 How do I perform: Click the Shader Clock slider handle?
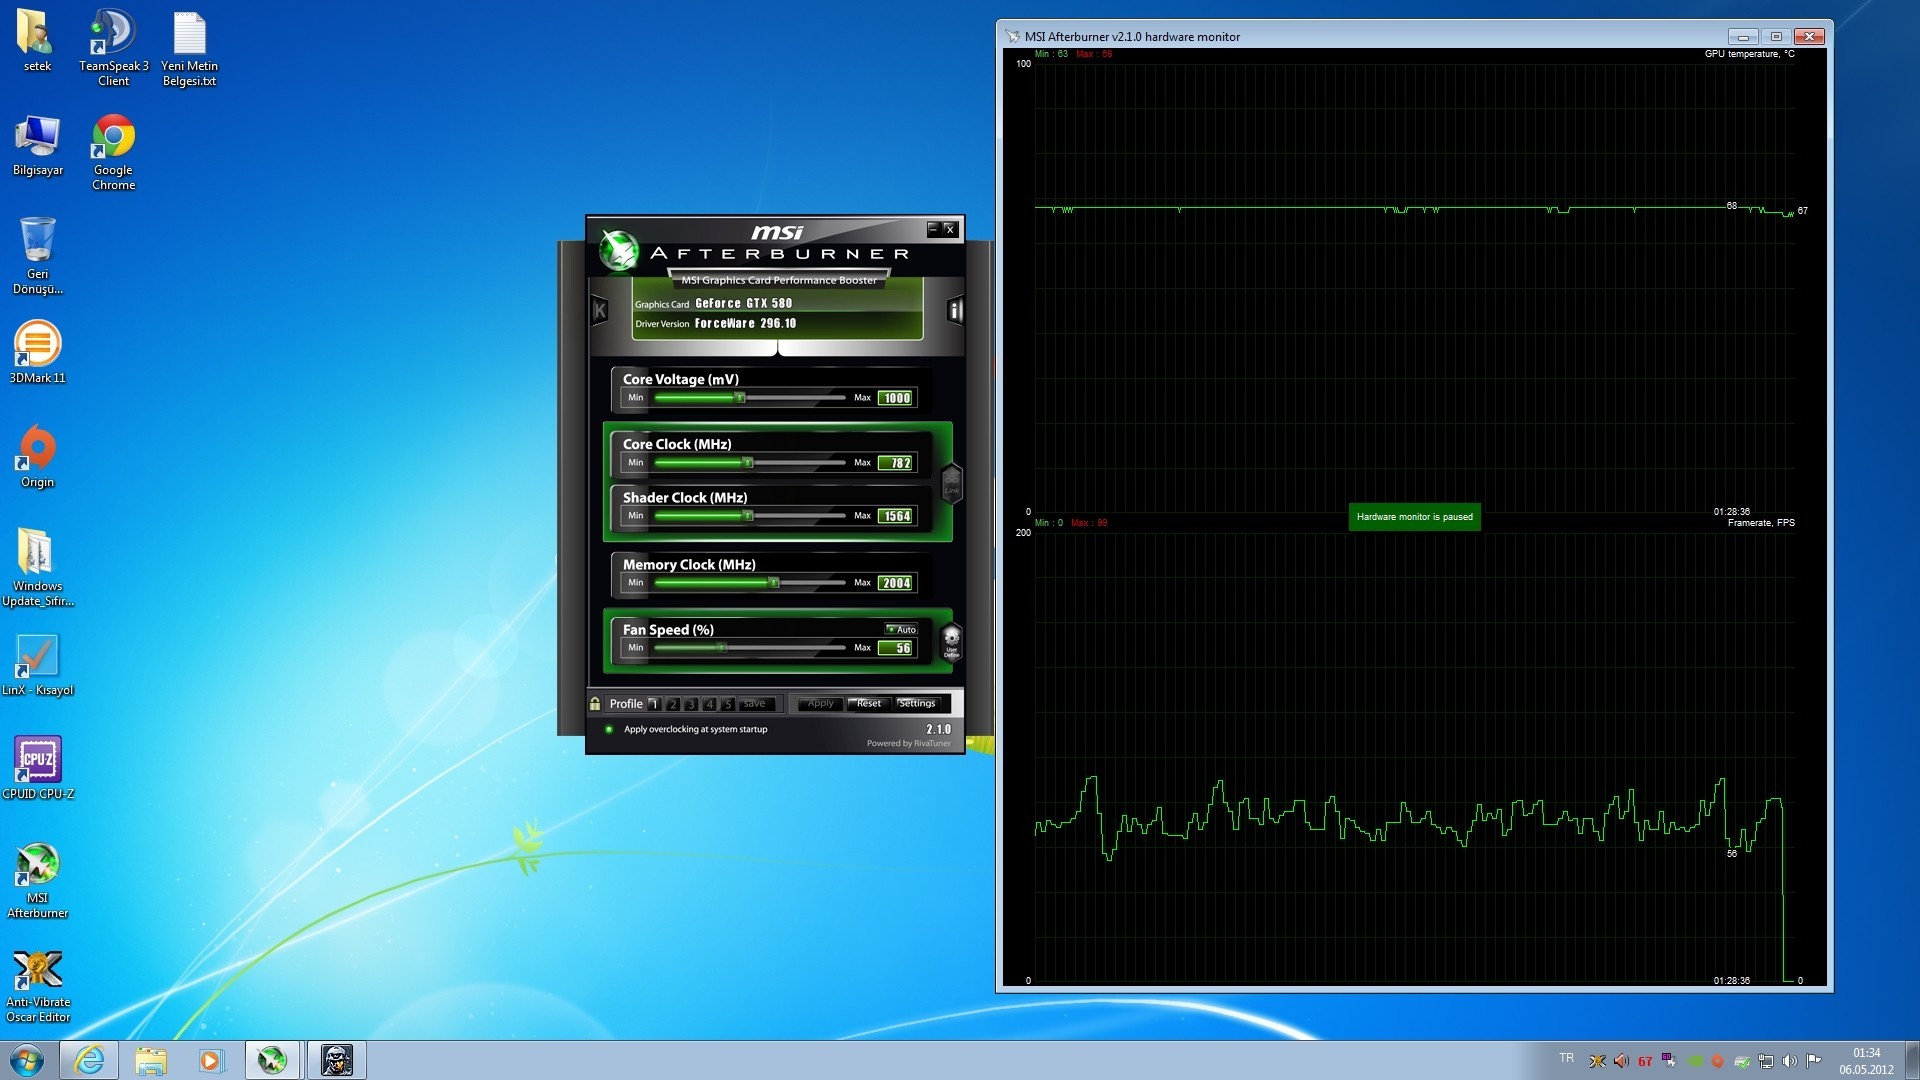point(747,516)
